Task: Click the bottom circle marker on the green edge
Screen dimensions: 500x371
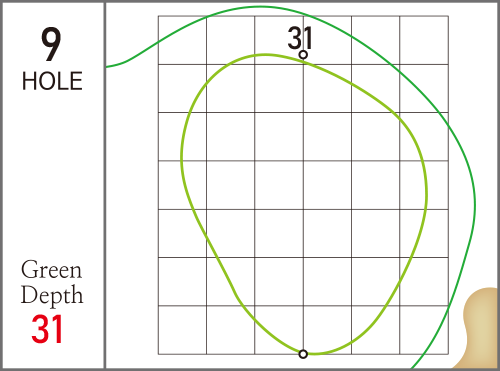Action: click(x=303, y=354)
